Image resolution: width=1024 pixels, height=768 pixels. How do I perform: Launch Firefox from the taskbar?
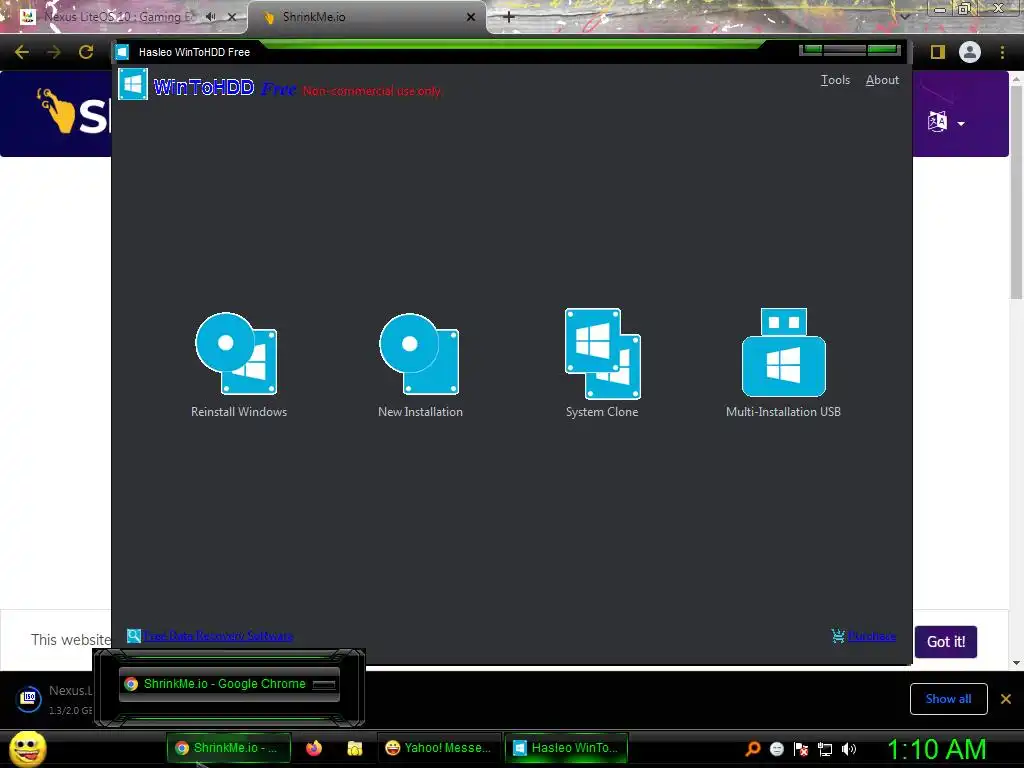pos(314,748)
